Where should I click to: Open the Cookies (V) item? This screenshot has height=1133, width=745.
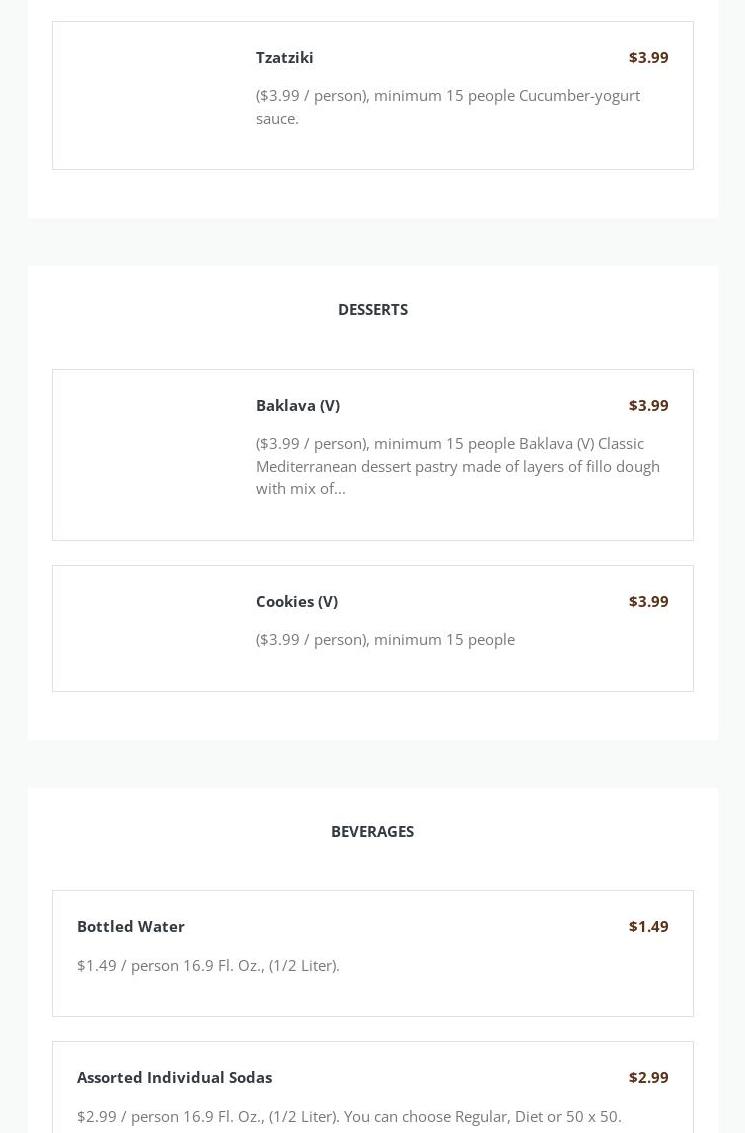point(296,601)
